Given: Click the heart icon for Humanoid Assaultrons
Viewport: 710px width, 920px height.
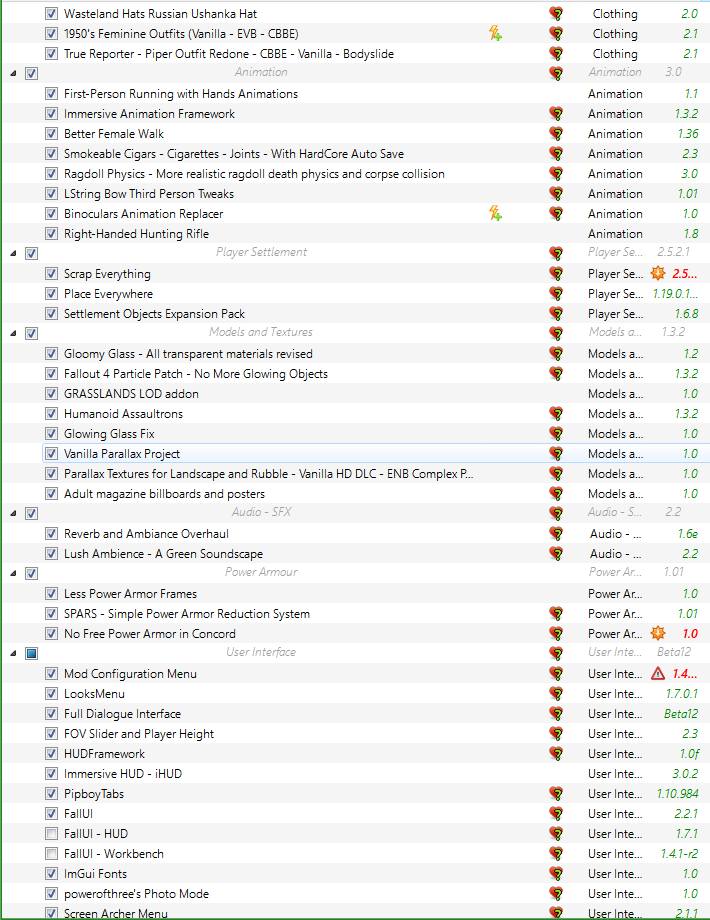Looking at the screenshot, I should (x=556, y=414).
